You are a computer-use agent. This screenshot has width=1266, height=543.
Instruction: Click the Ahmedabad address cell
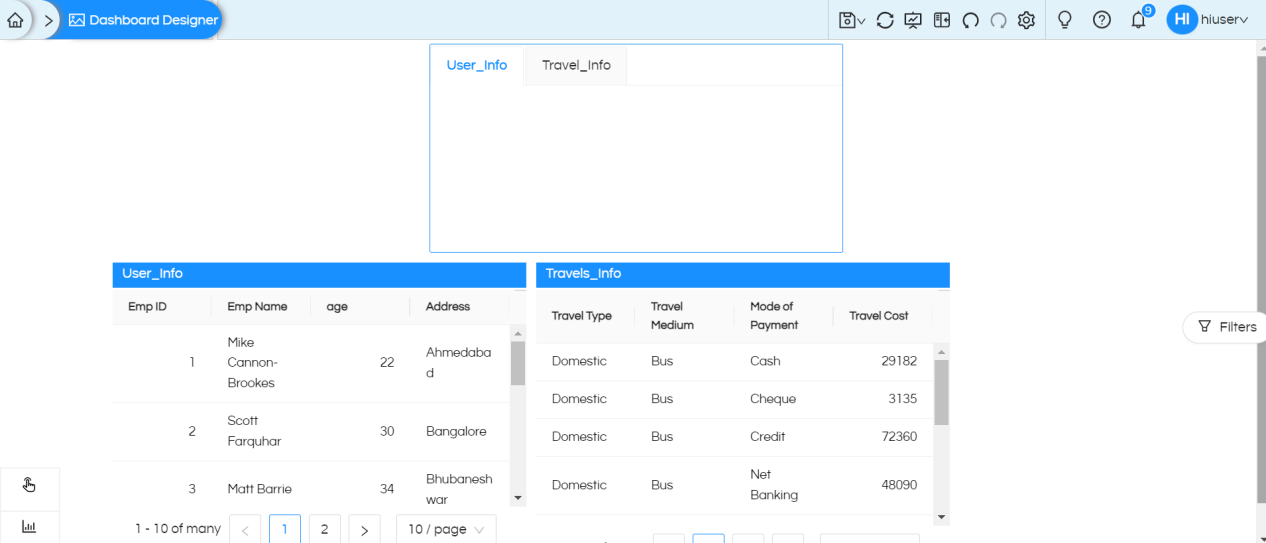pyautogui.click(x=459, y=363)
